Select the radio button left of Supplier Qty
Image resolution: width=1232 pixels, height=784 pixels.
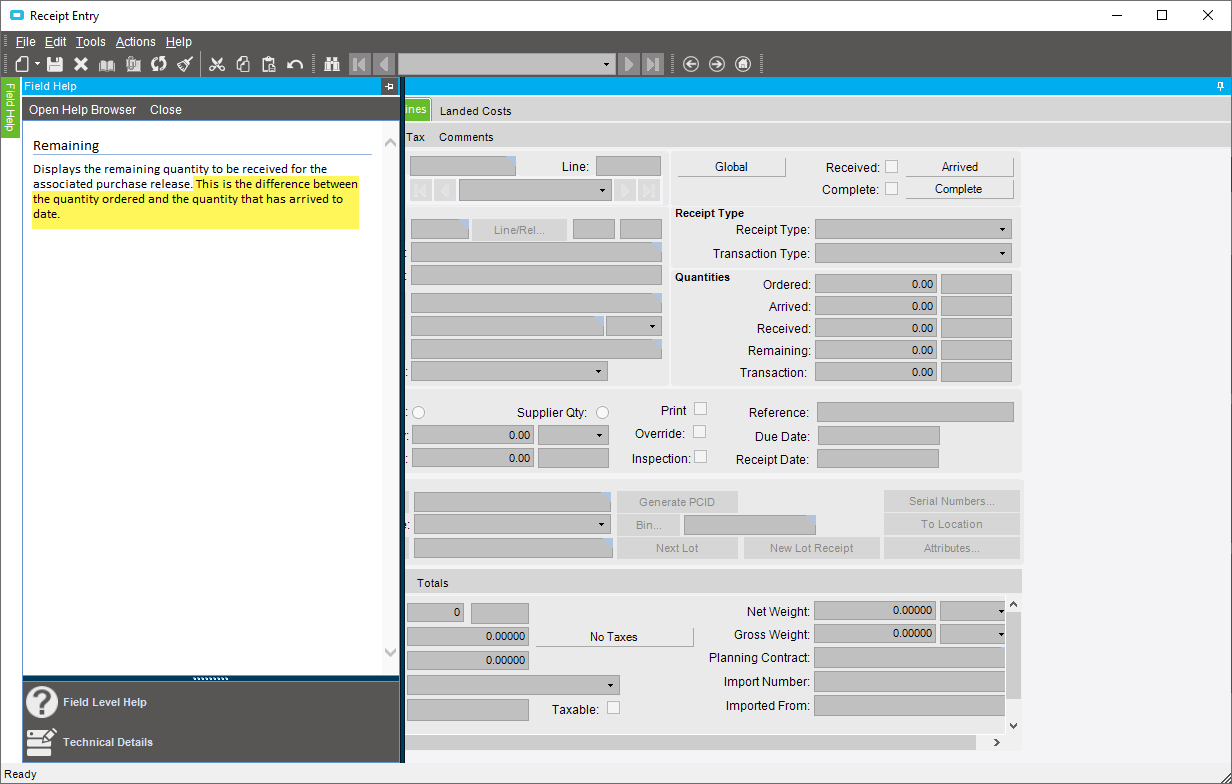pyautogui.click(x=418, y=413)
